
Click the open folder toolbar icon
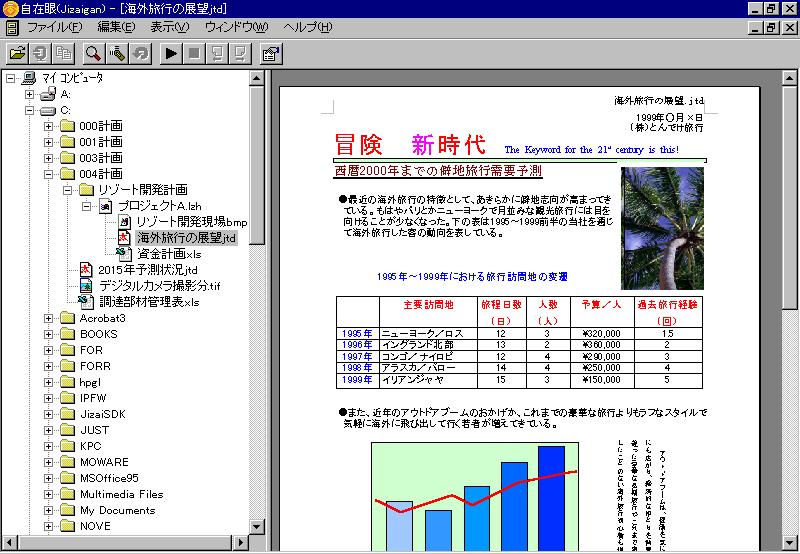[x=17, y=53]
